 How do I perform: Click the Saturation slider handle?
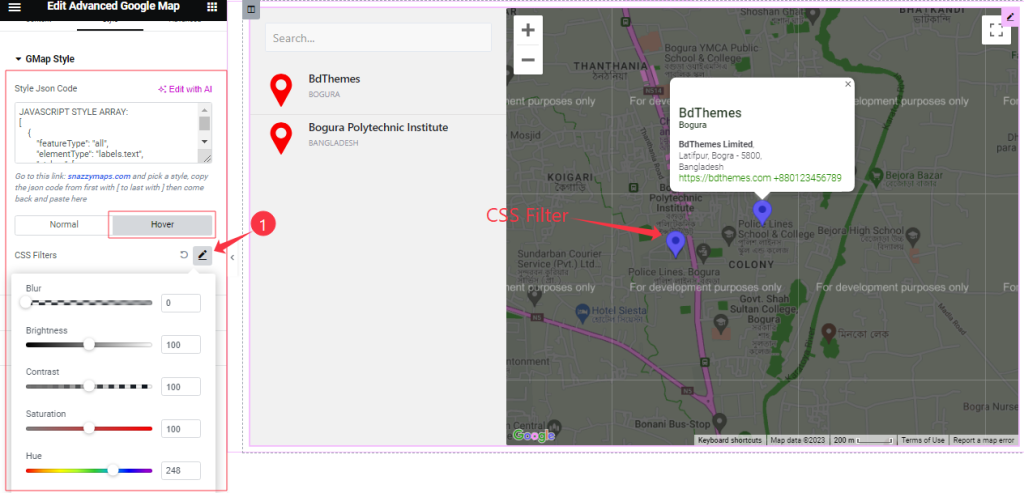[89, 428]
